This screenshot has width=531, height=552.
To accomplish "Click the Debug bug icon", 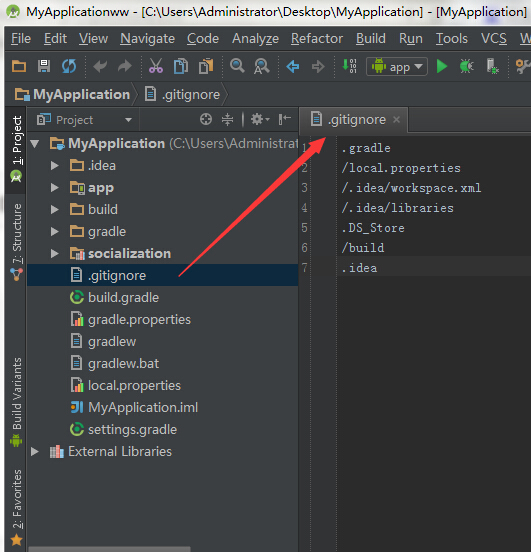I will coord(467,66).
